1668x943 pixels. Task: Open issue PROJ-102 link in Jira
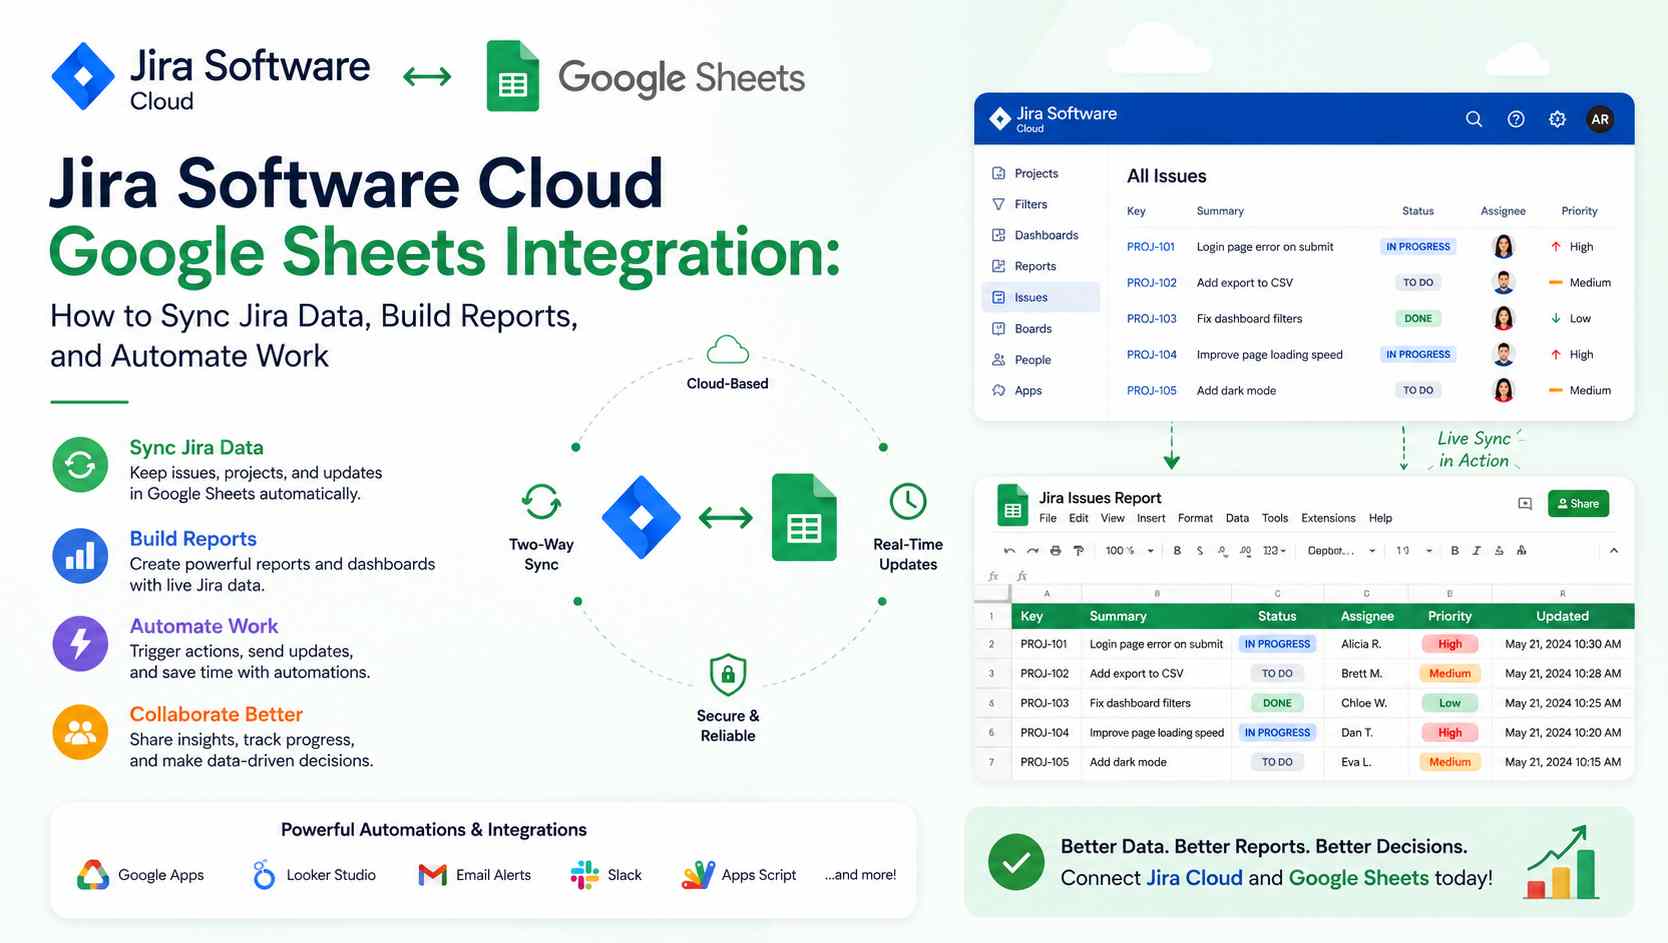click(1152, 283)
